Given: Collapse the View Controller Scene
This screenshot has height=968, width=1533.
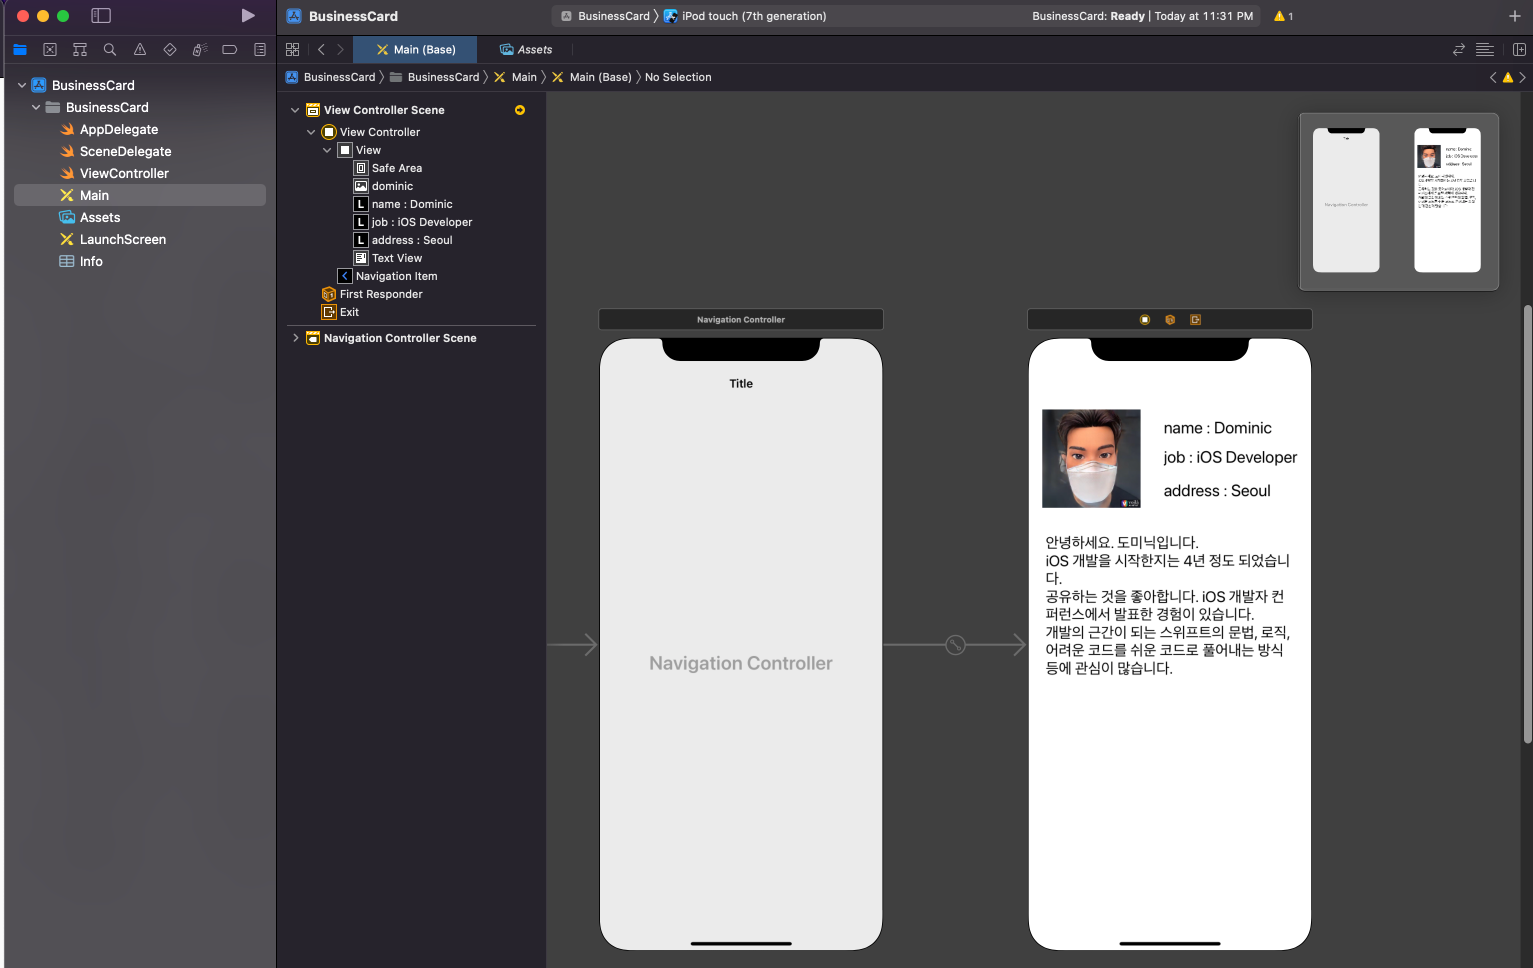Looking at the screenshot, I should coord(294,109).
